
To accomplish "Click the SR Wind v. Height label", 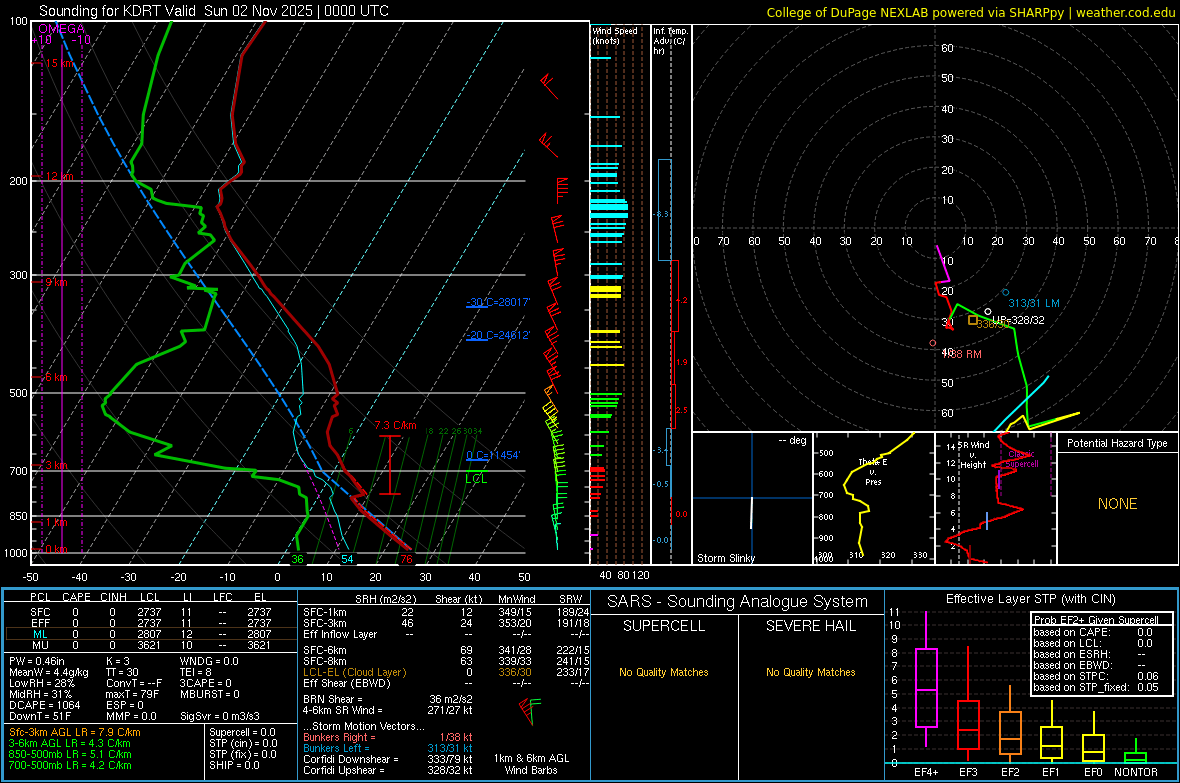I will coord(974,455).
